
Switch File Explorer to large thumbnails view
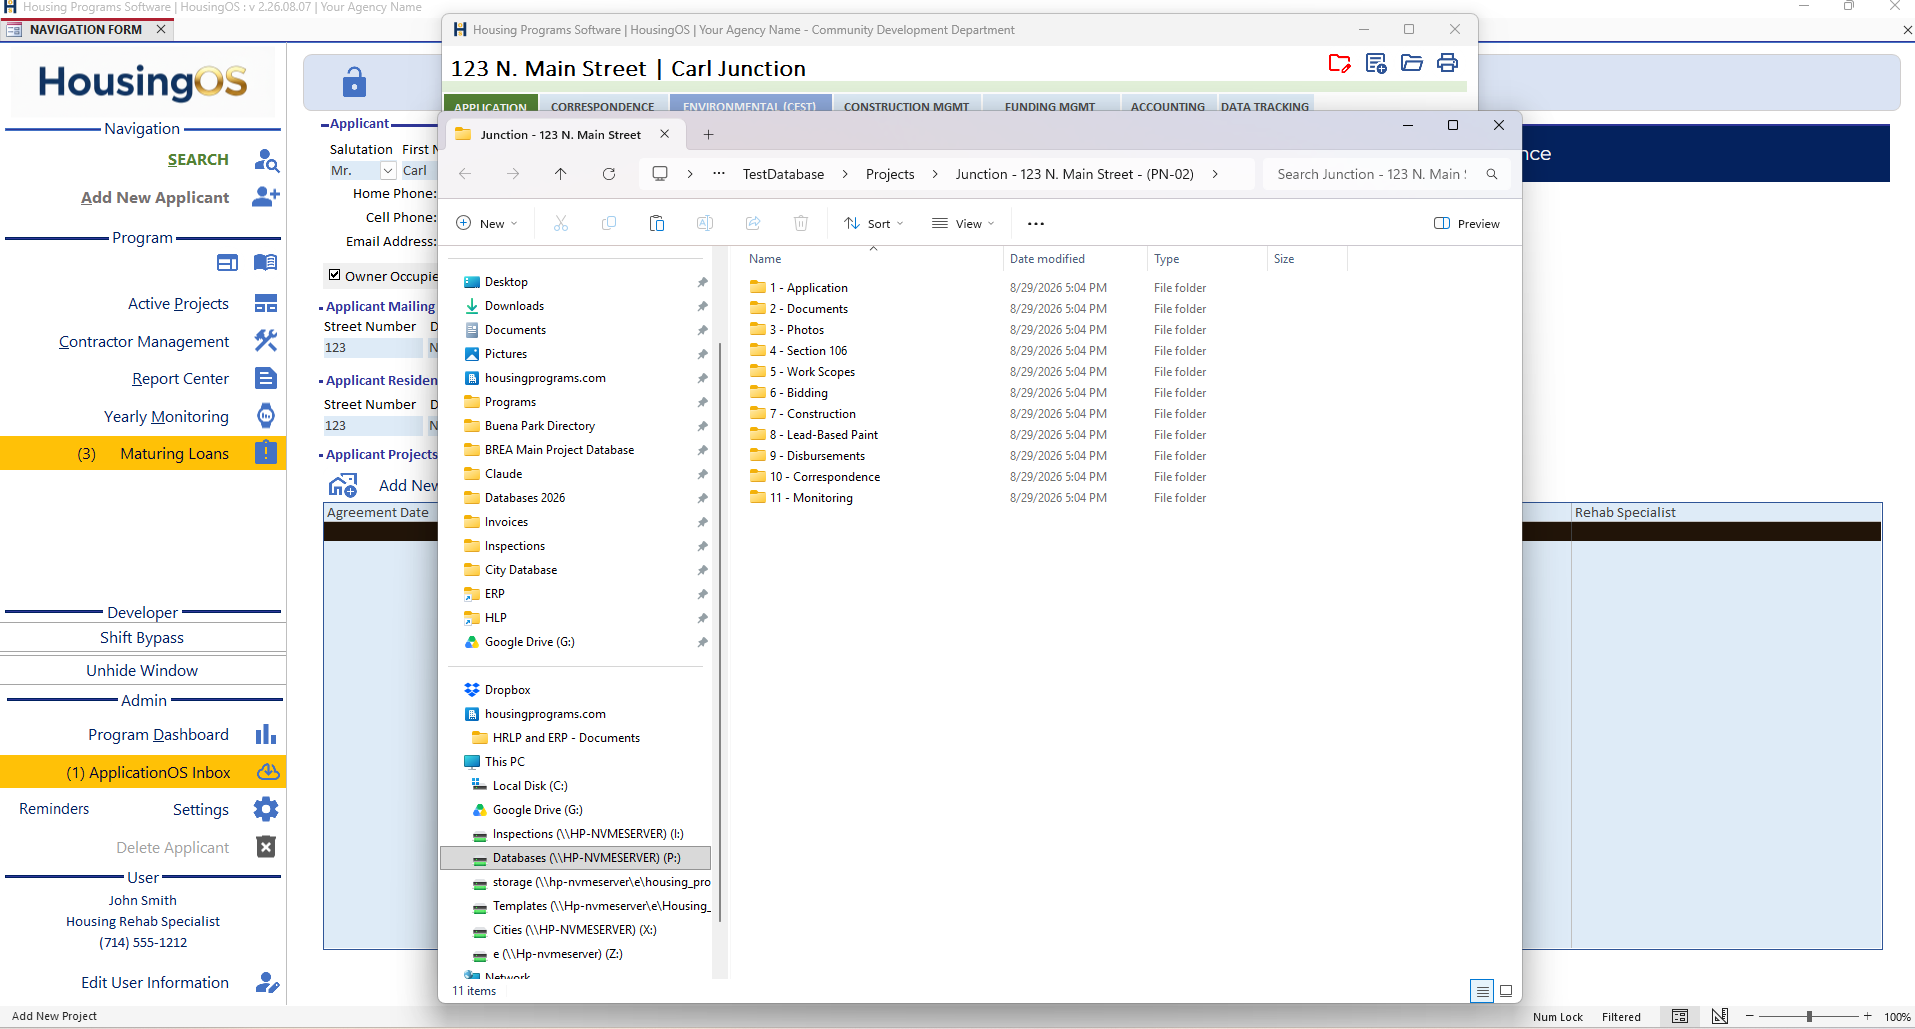[x=1506, y=991]
